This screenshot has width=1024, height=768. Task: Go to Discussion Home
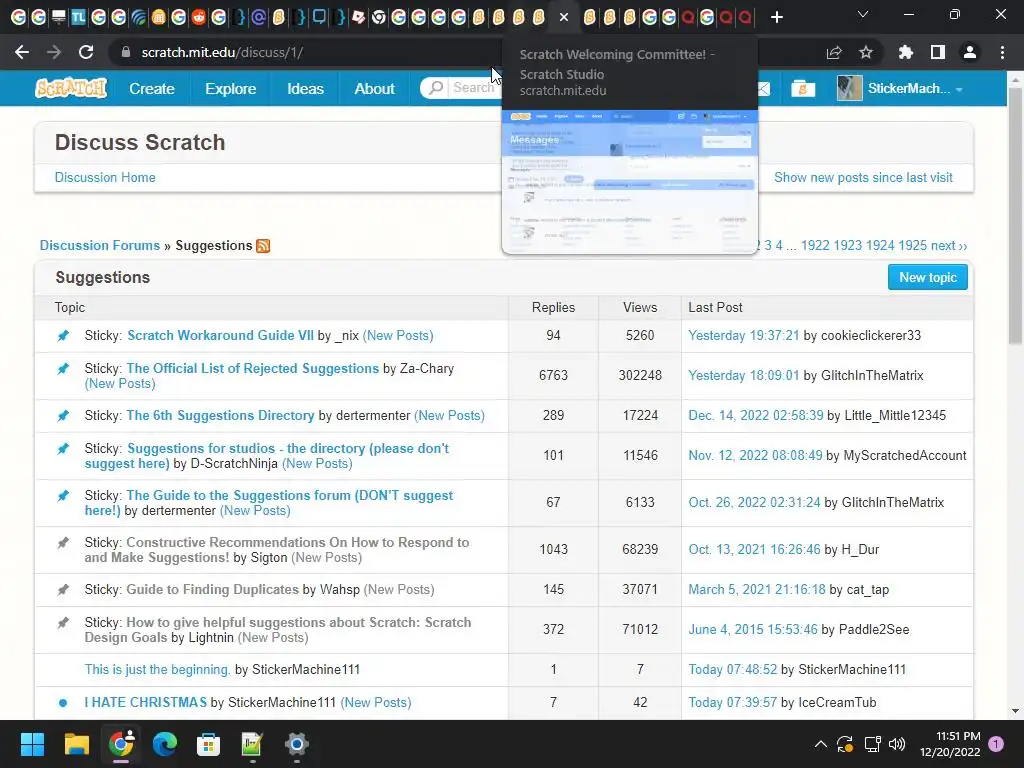[105, 177]
